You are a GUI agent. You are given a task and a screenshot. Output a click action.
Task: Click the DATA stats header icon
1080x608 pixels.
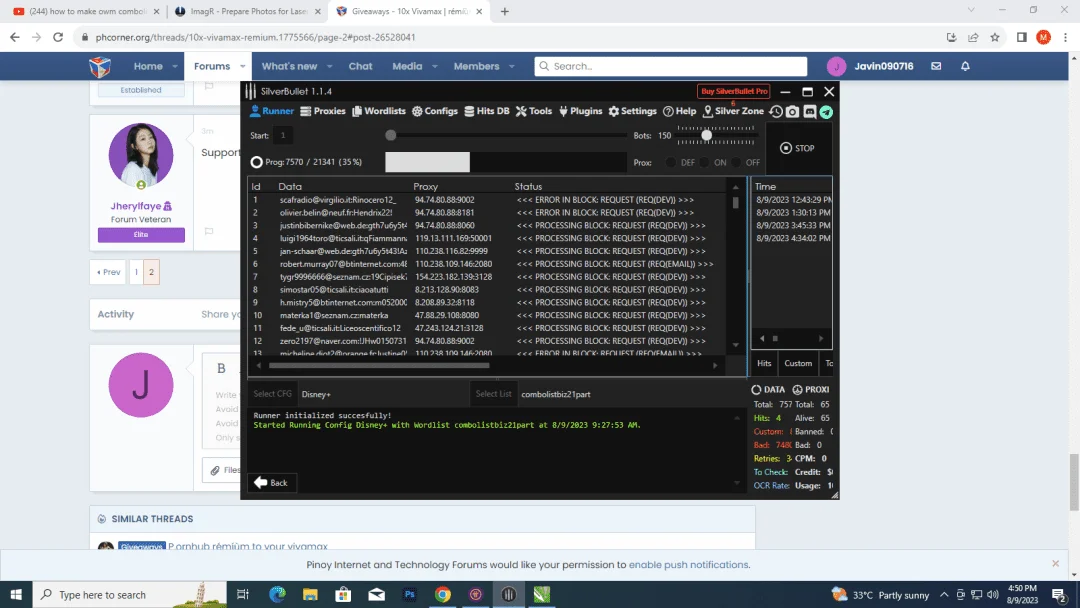click(x=756, y=390)
